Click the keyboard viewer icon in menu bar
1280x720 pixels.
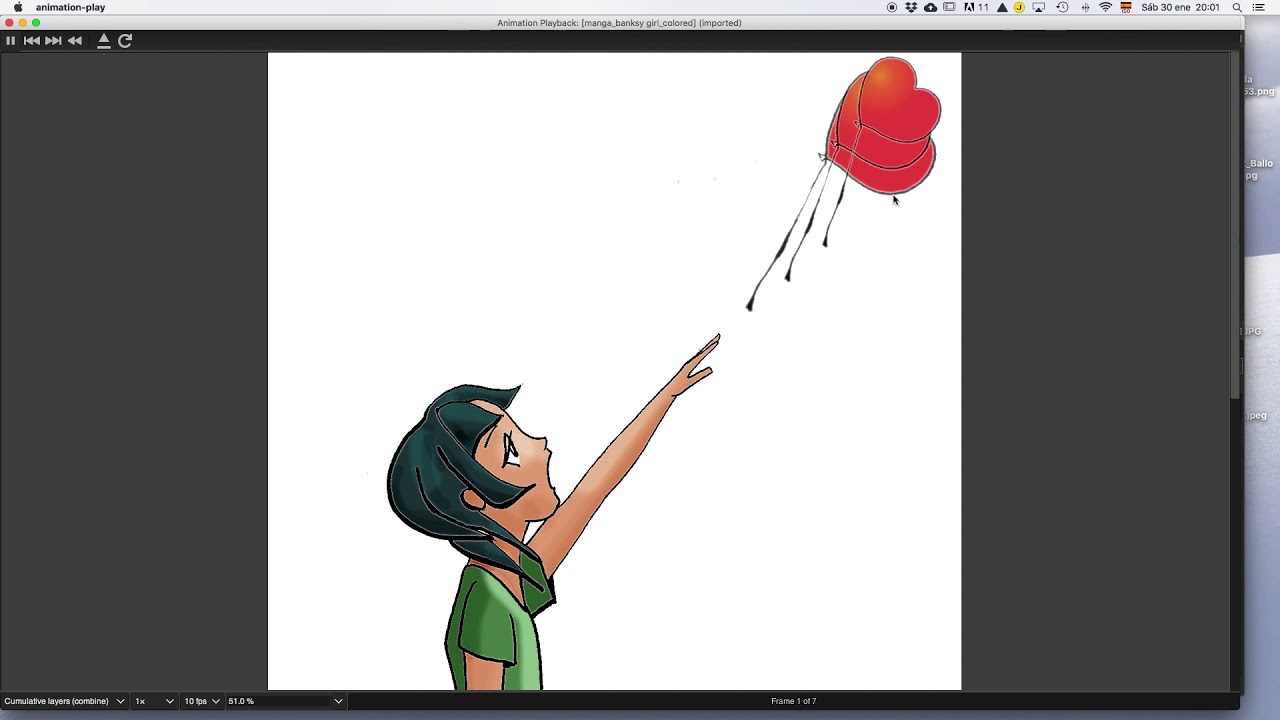pyautogui.click(x=949, y=7)
